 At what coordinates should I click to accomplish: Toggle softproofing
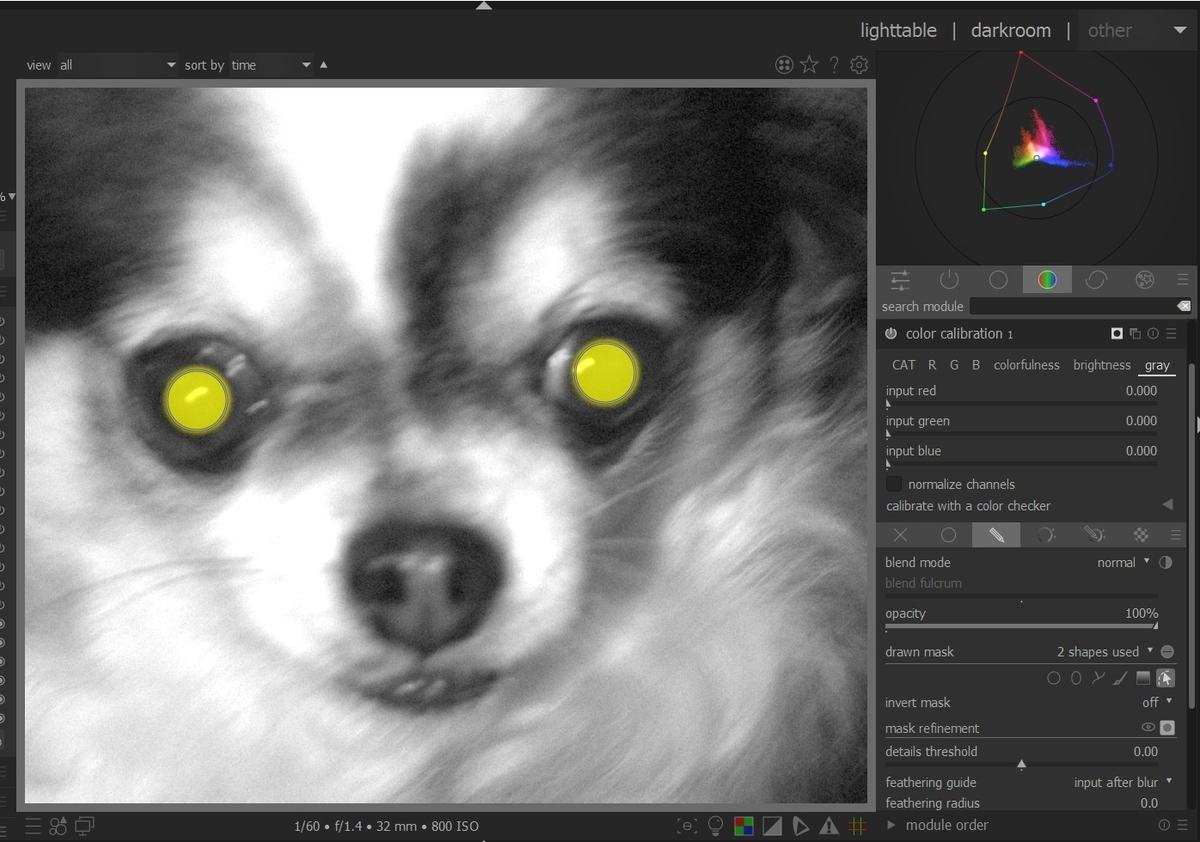[801, 826]
